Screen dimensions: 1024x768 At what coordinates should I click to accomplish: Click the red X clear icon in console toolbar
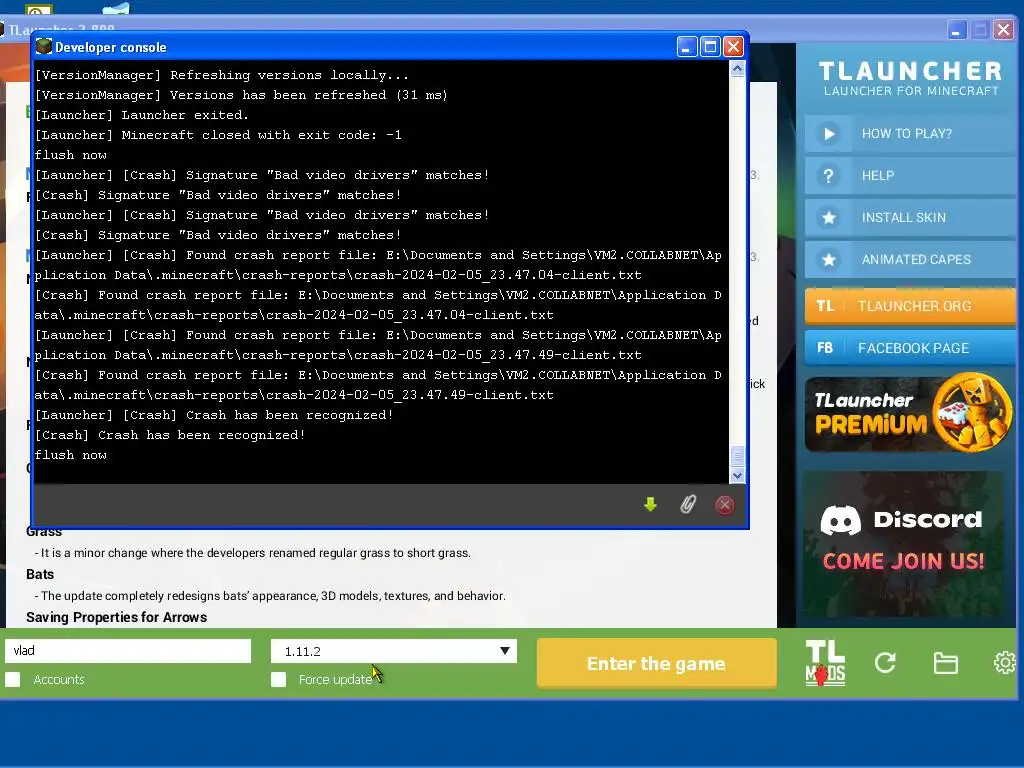point(725,504)
